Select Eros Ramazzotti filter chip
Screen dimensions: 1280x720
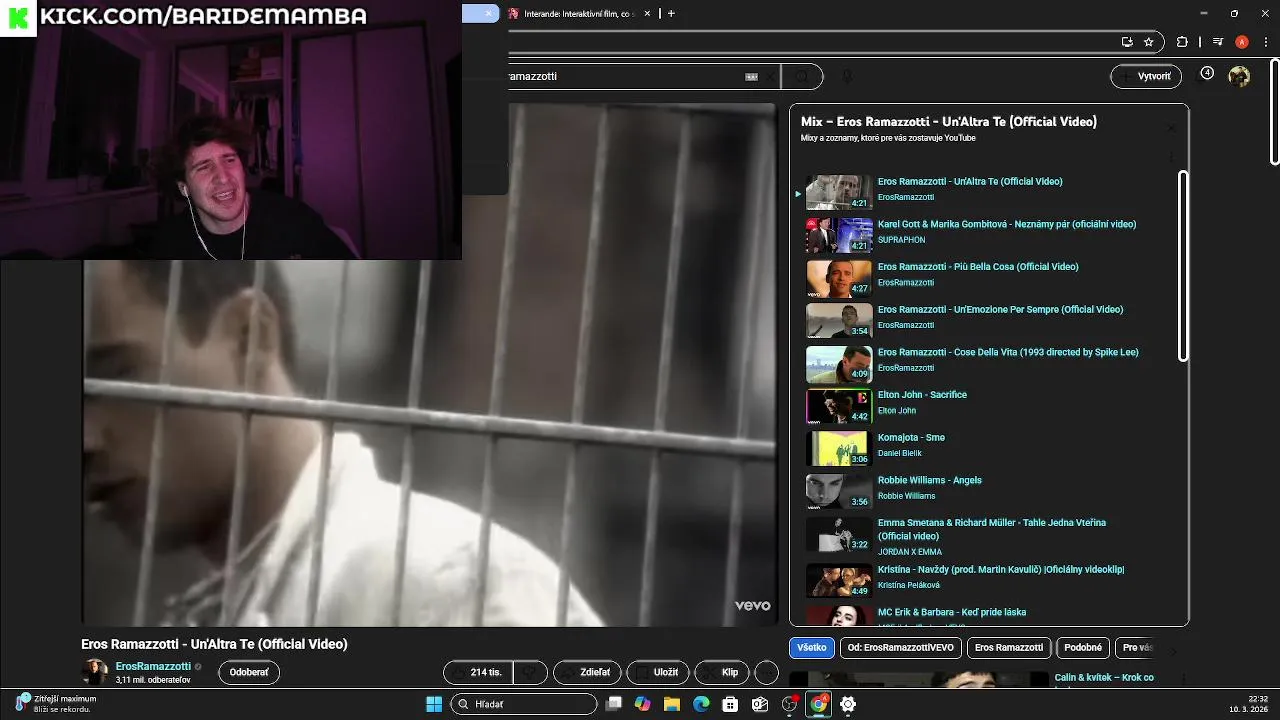tap(1008, 647)
